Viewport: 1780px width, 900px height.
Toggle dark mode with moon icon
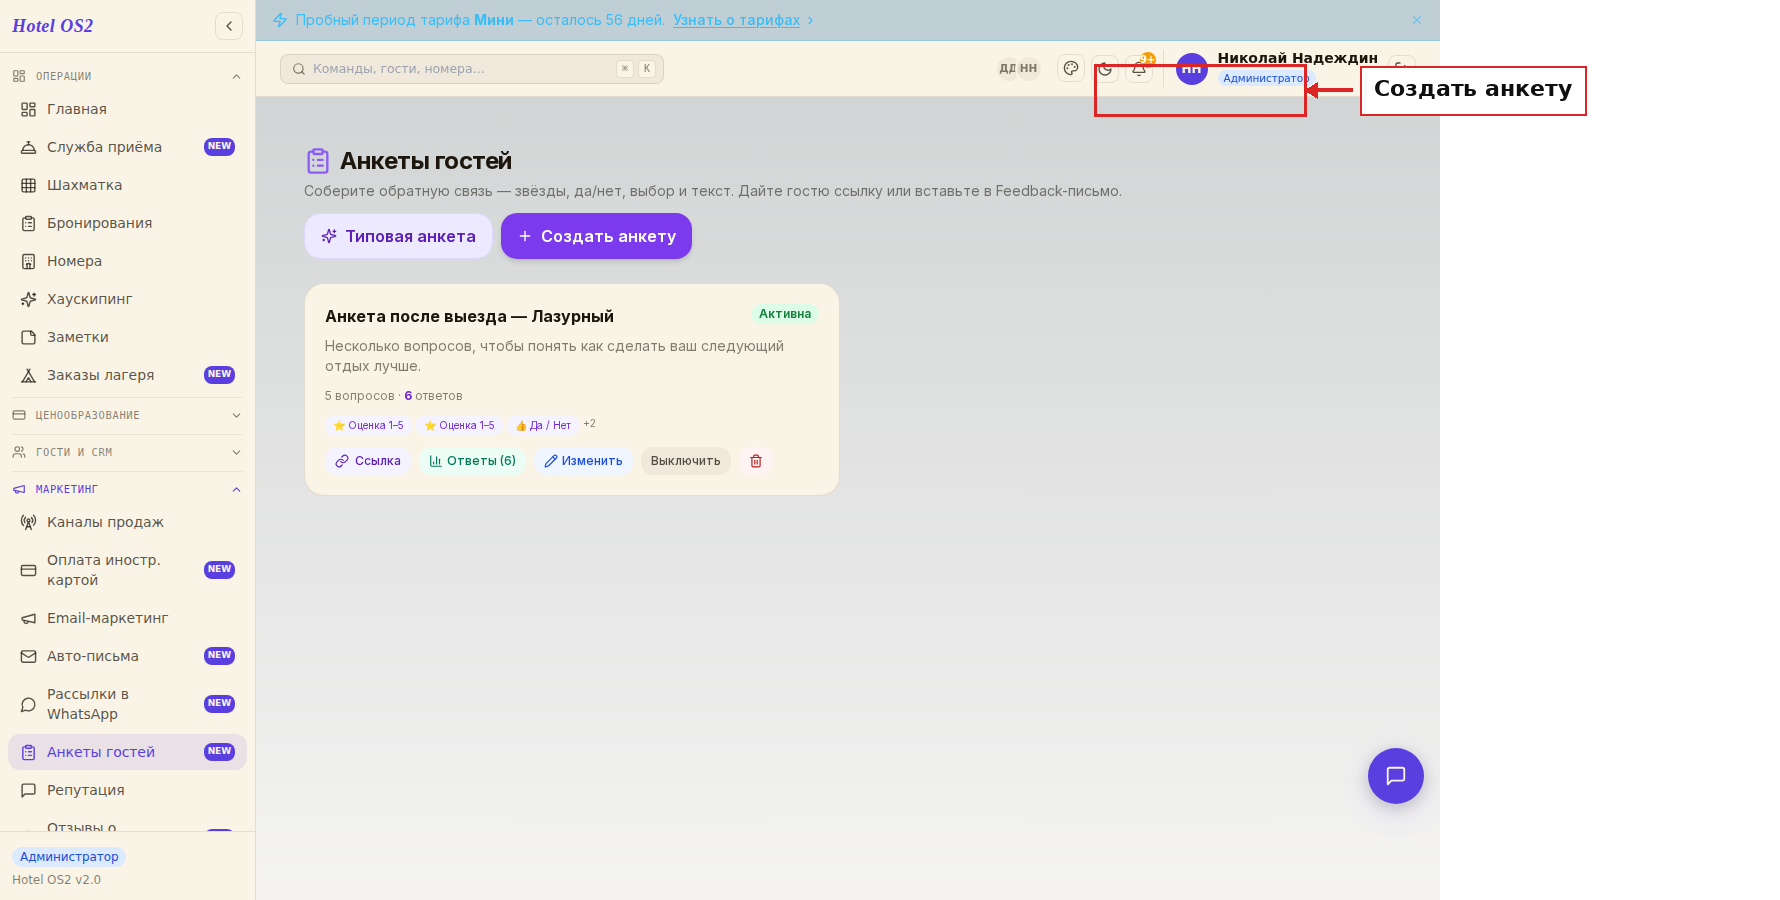pos(1105,69)
